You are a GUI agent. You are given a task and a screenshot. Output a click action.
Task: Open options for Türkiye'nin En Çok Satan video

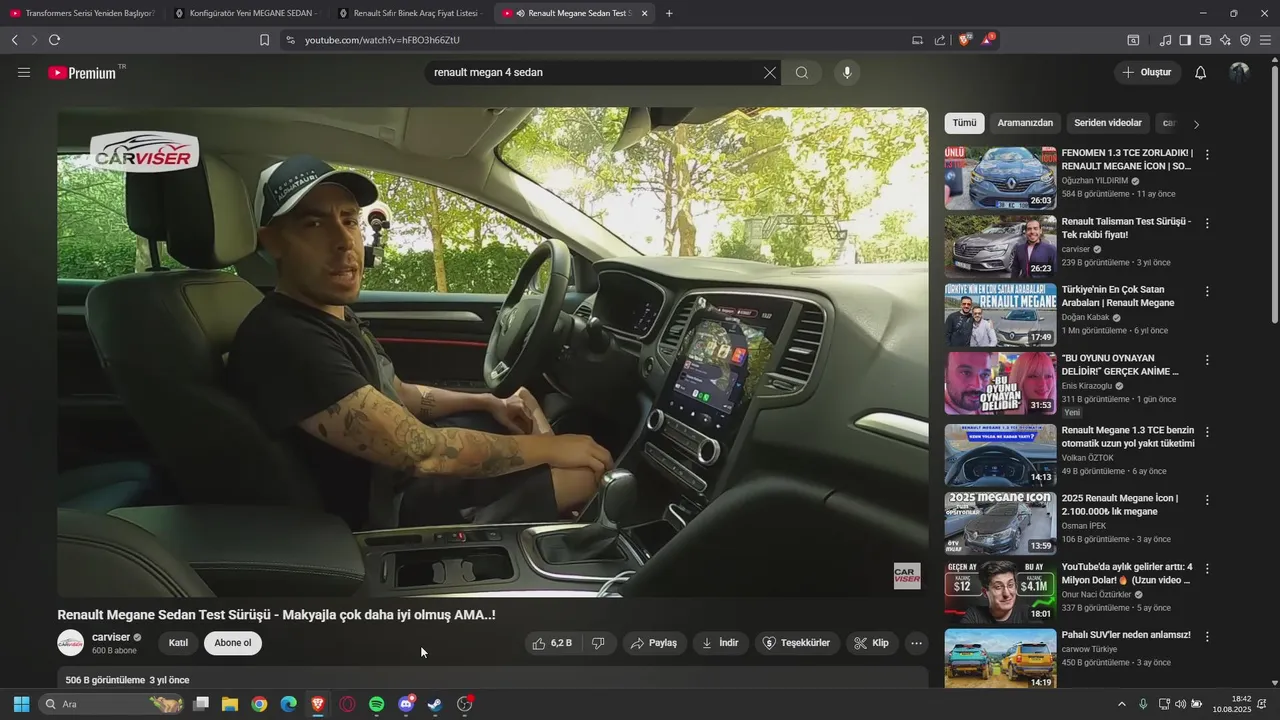pyautogui.click(x=1207, y=291)
